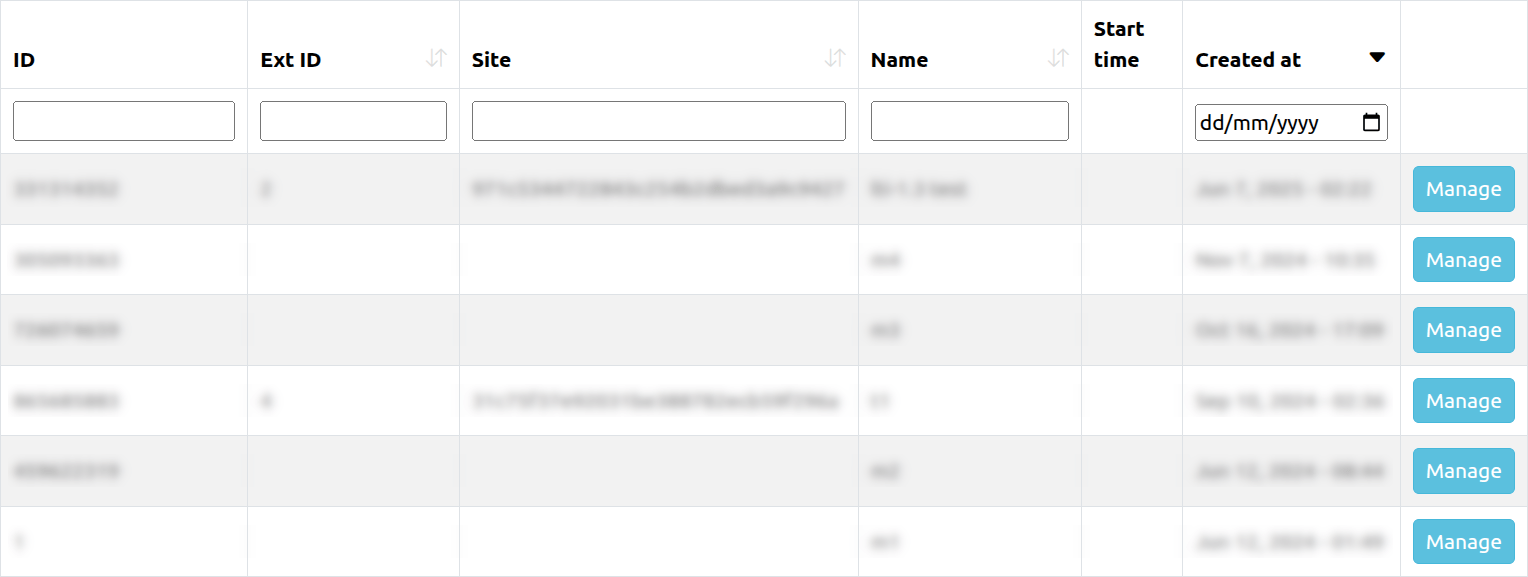Viewport: 1528px width, 577px height.
Task: Click the ID column header label
Action: [24, 60]
